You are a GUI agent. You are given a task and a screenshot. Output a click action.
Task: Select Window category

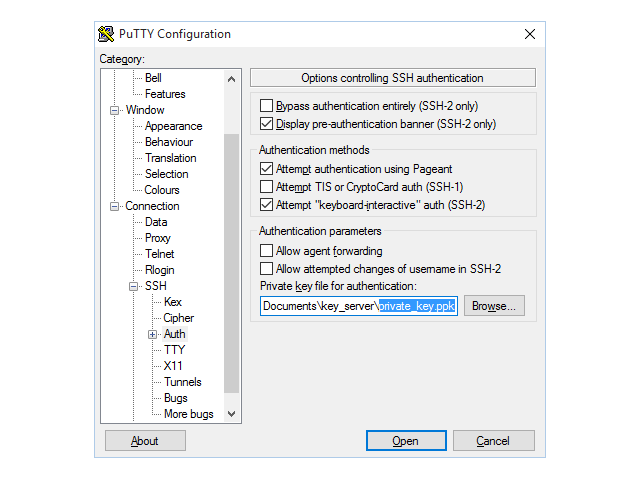click(145, 110)
